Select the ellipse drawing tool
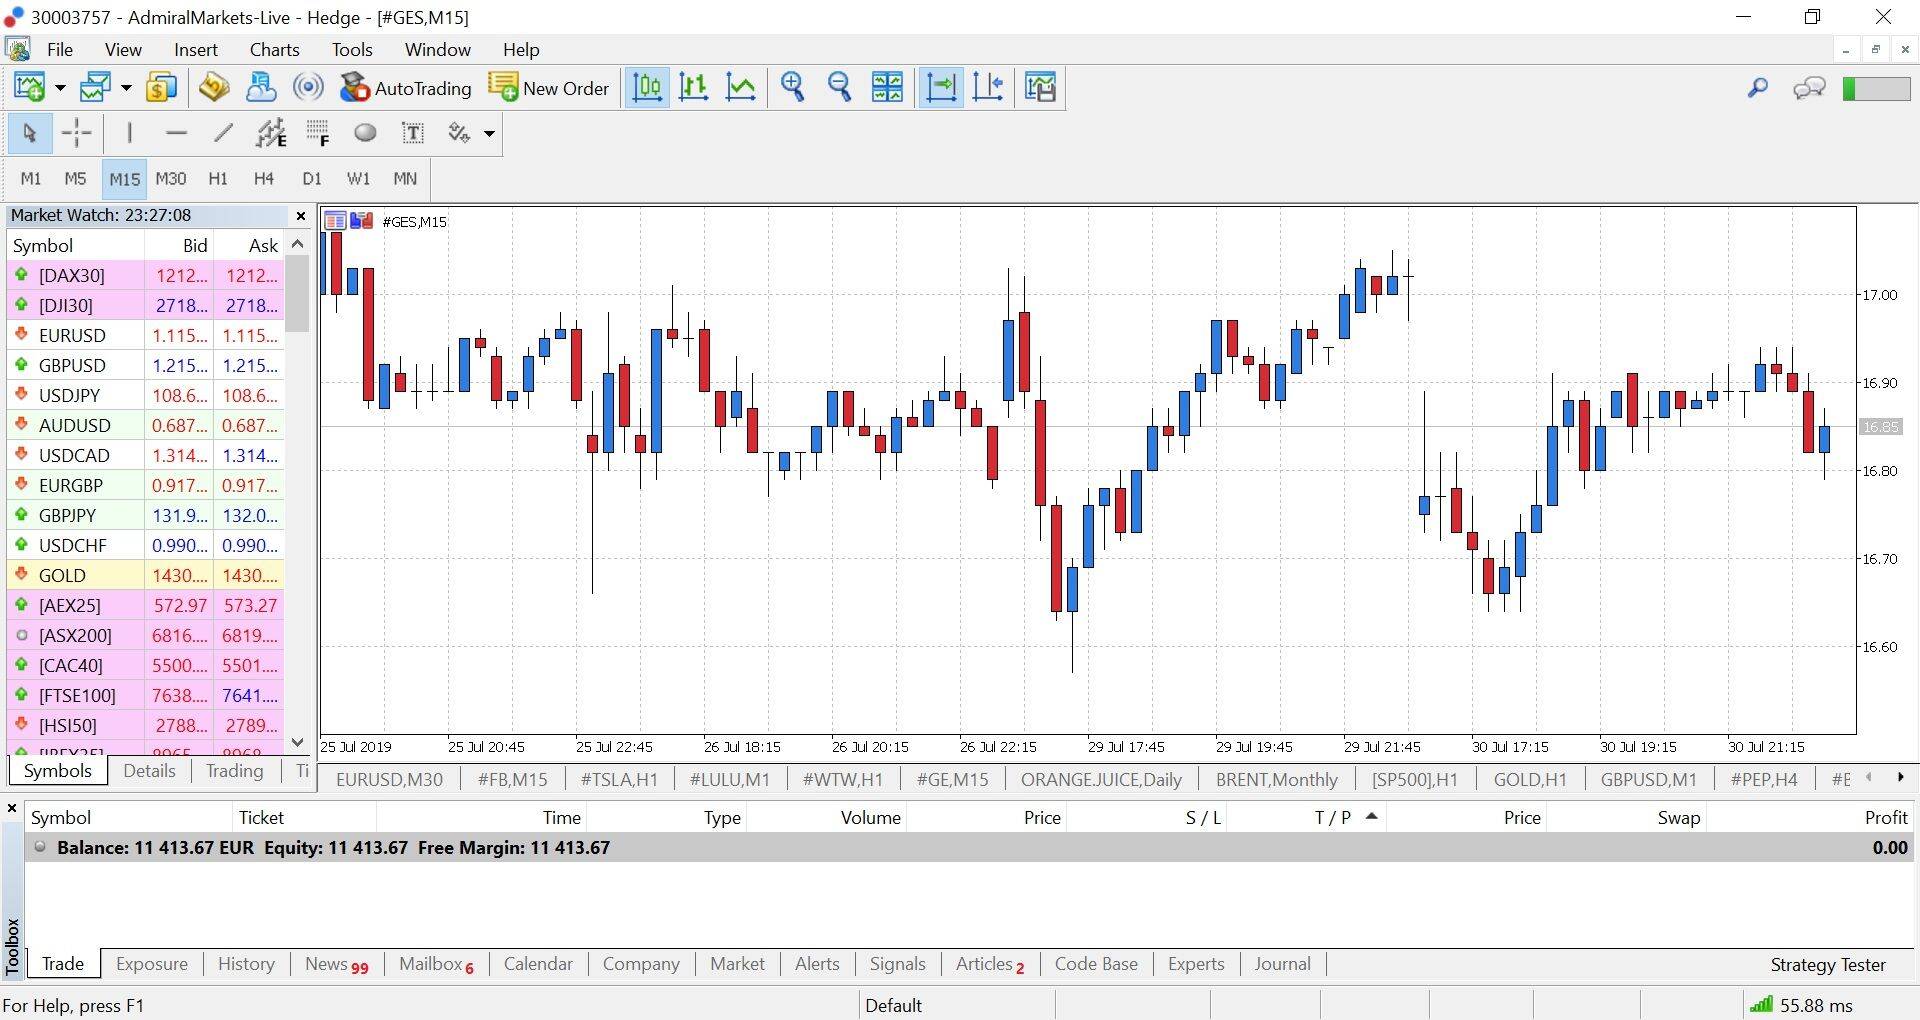 pos(365,133)
